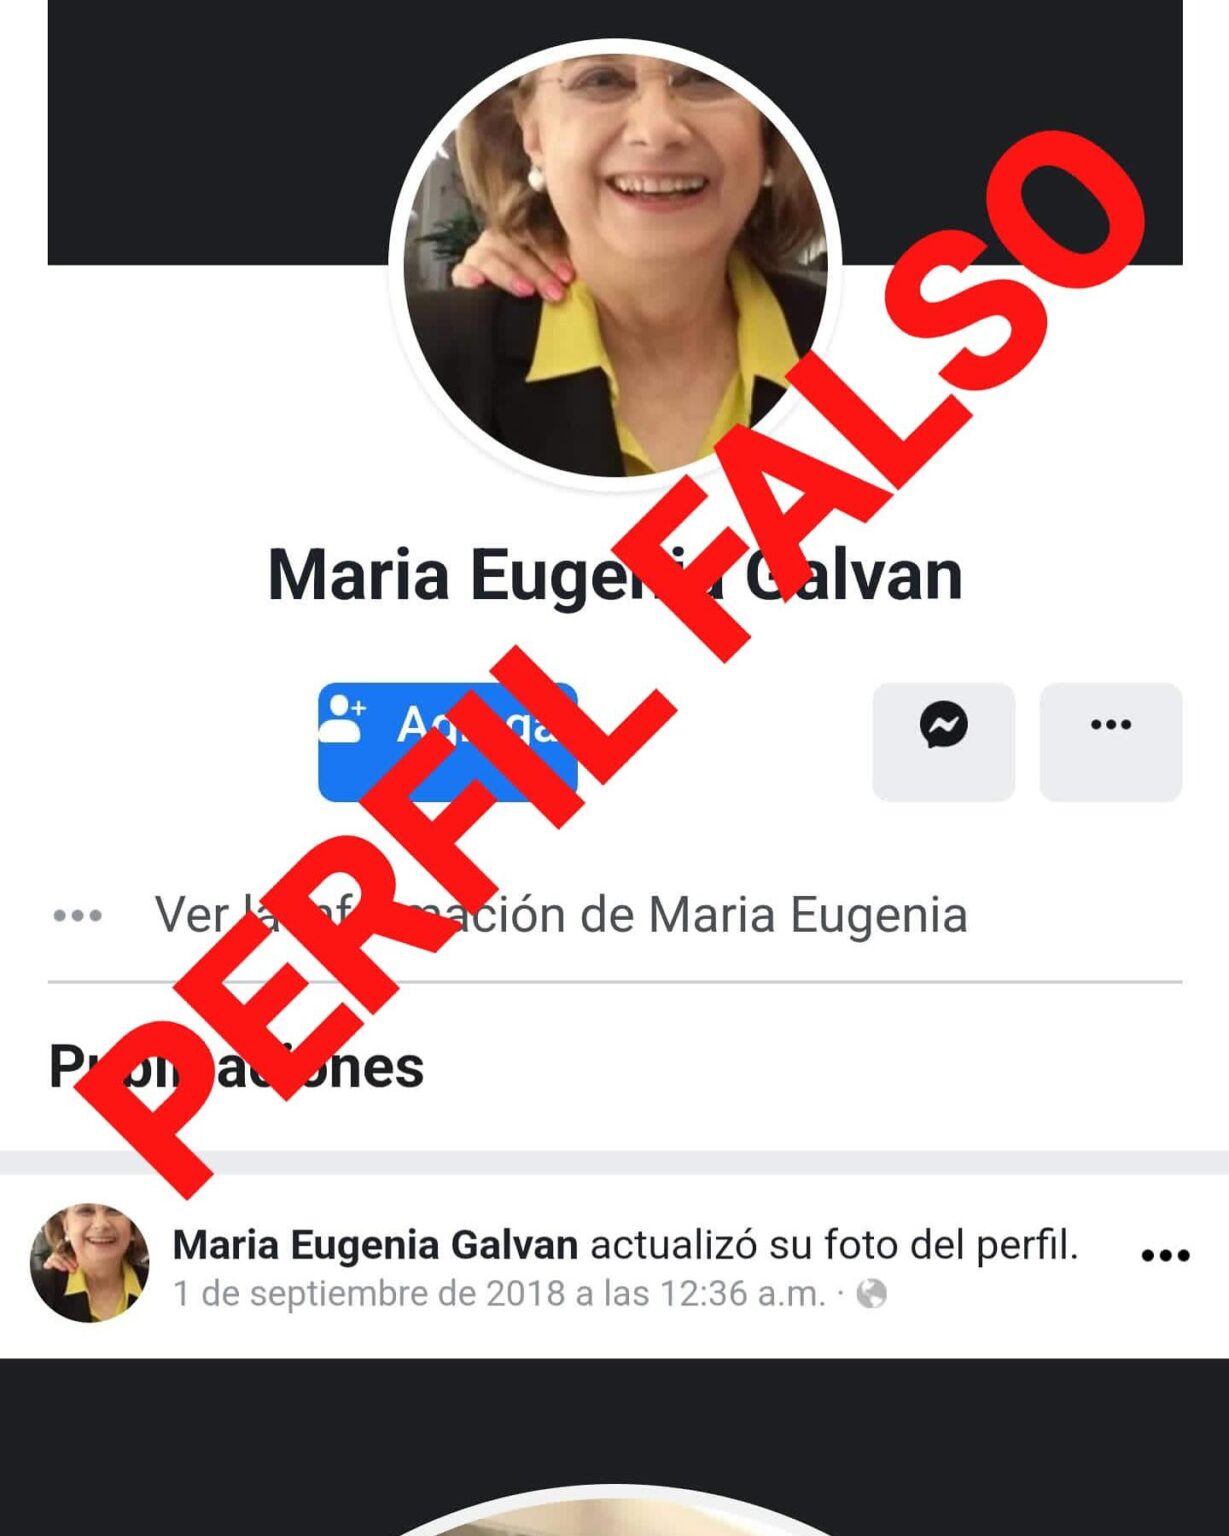This screenshot has width=1229, height=1536.
Task: Click 'actualizó su foto del perfil' text
Action: pos(835,1245)
